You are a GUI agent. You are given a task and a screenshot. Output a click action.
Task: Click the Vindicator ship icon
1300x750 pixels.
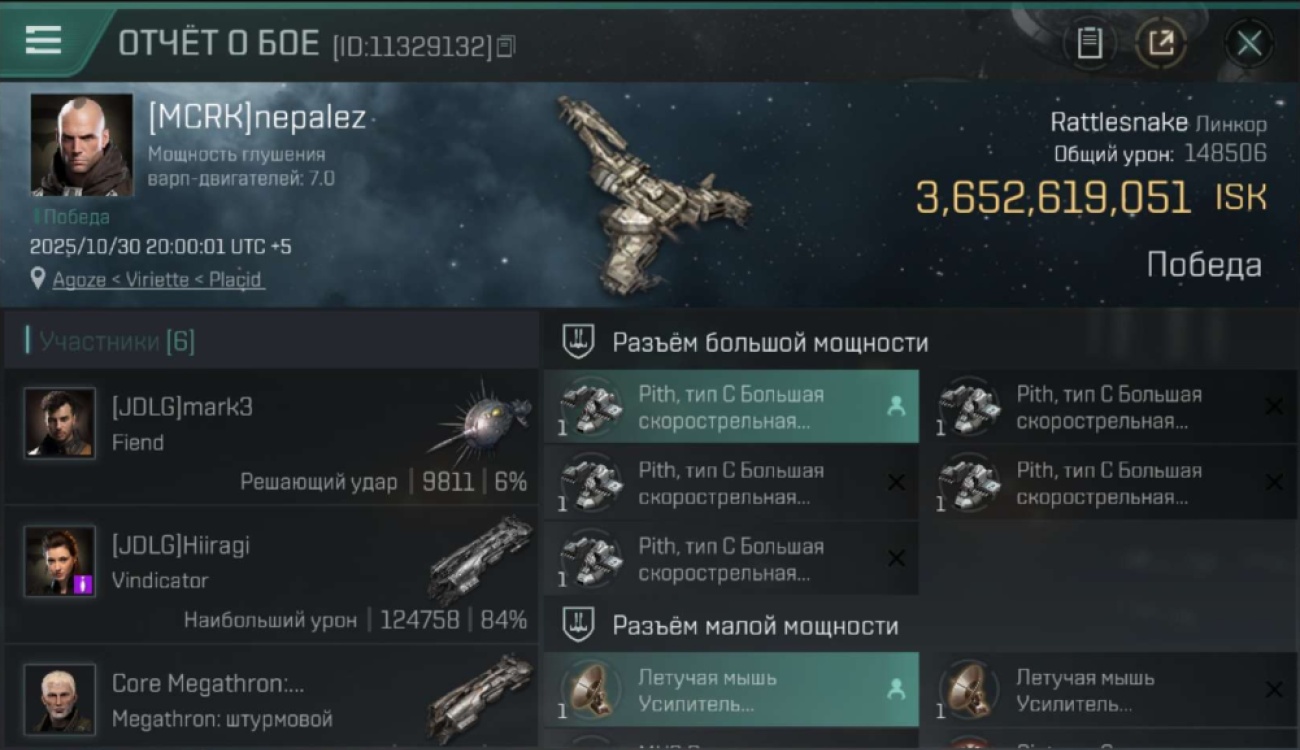pos(481,558)
